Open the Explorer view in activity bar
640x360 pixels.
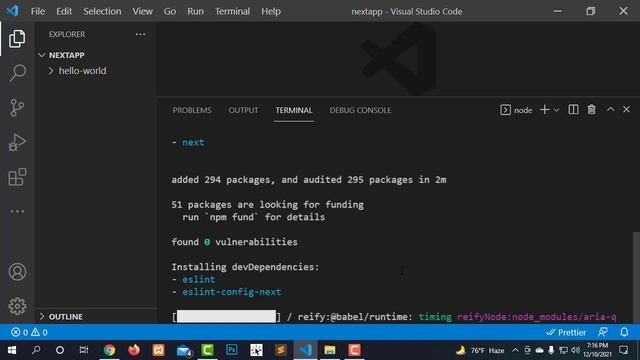17,39
